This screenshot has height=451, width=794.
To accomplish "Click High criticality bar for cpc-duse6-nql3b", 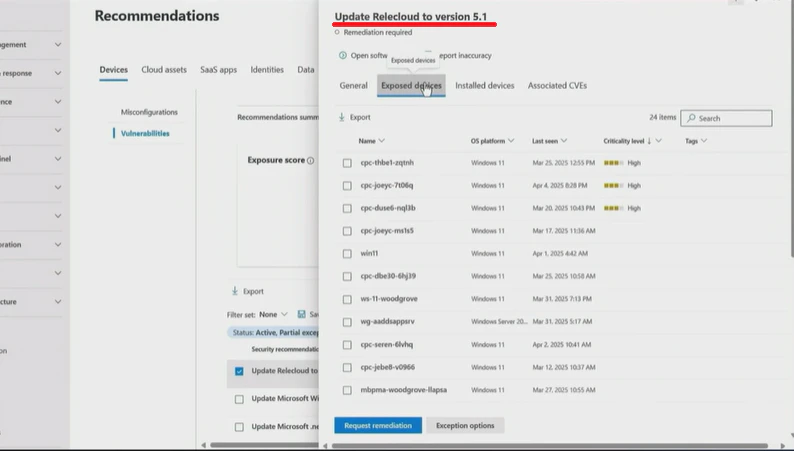I will tap(614, 208).
